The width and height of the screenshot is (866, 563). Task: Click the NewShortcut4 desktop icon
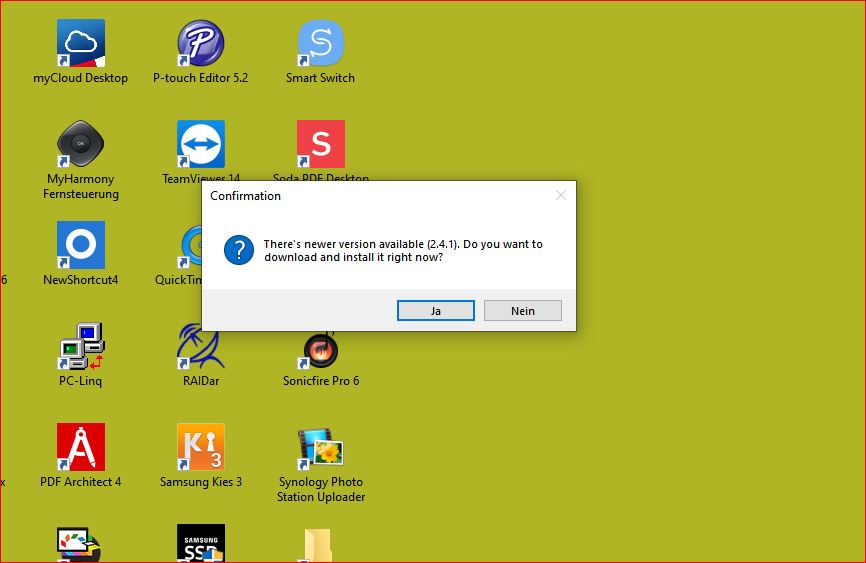pos(81,245)
